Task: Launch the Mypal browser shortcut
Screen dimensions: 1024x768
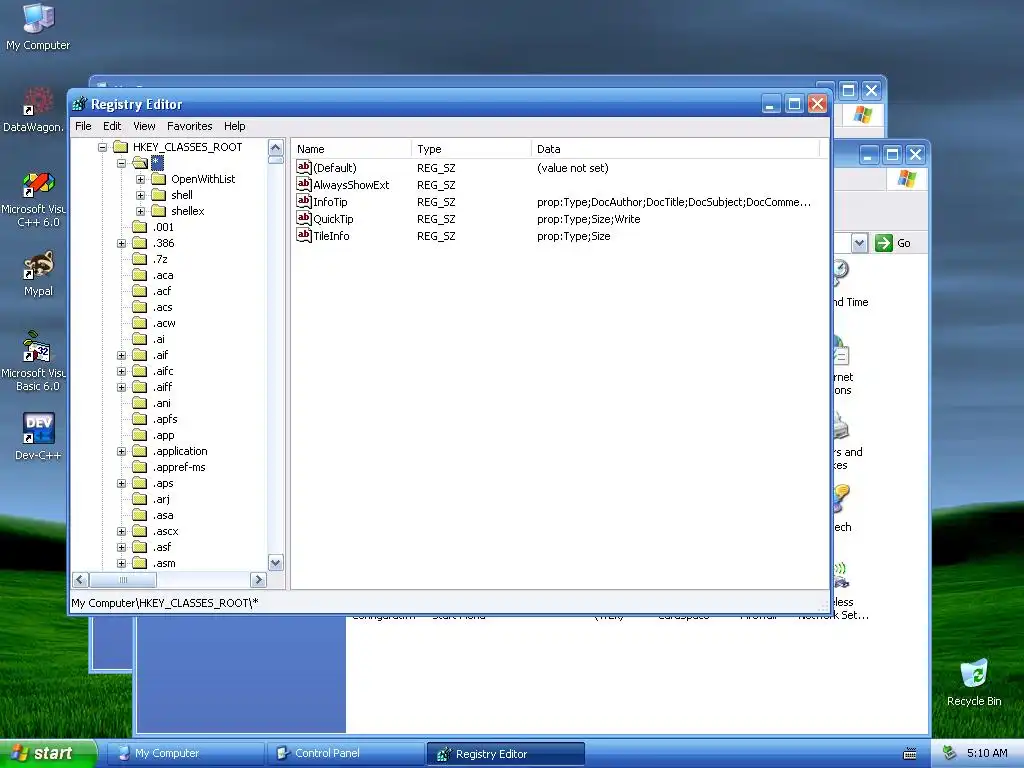Action: (x=38, y=273)
